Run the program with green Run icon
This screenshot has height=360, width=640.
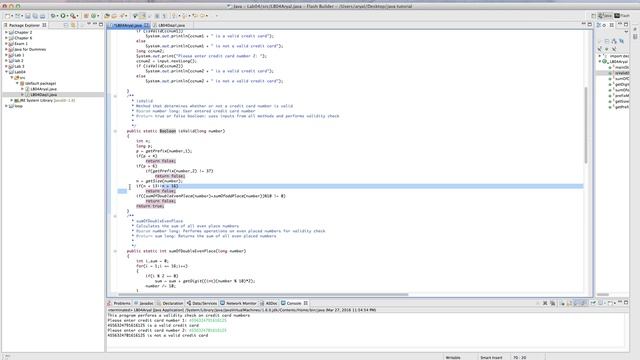[x=63, y=16]
